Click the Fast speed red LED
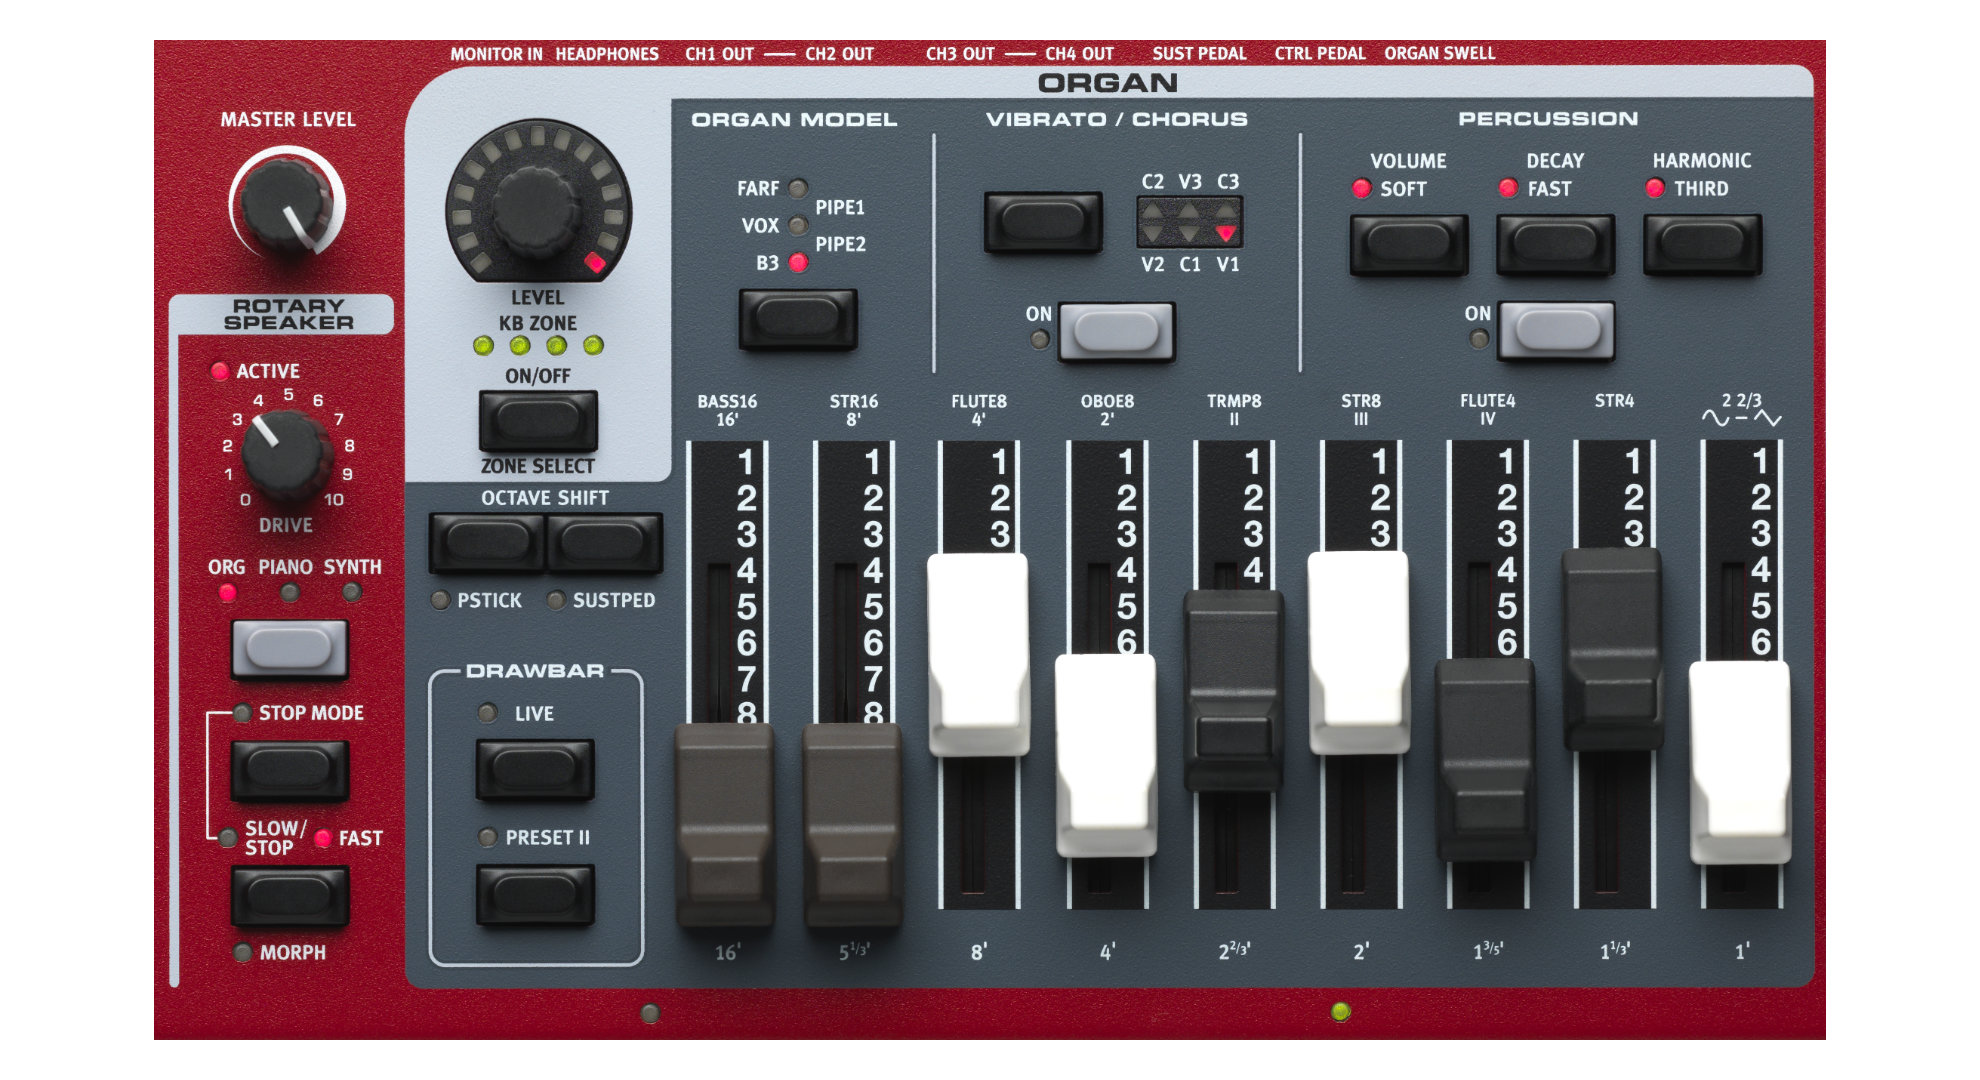This screenshot has height=1080, width=1980. 323,839
